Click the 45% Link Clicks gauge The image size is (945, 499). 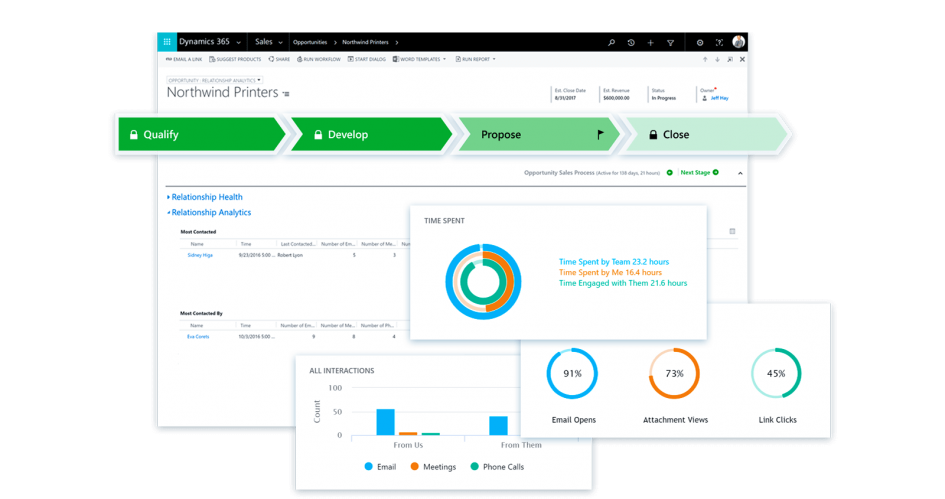coord(776,374)
